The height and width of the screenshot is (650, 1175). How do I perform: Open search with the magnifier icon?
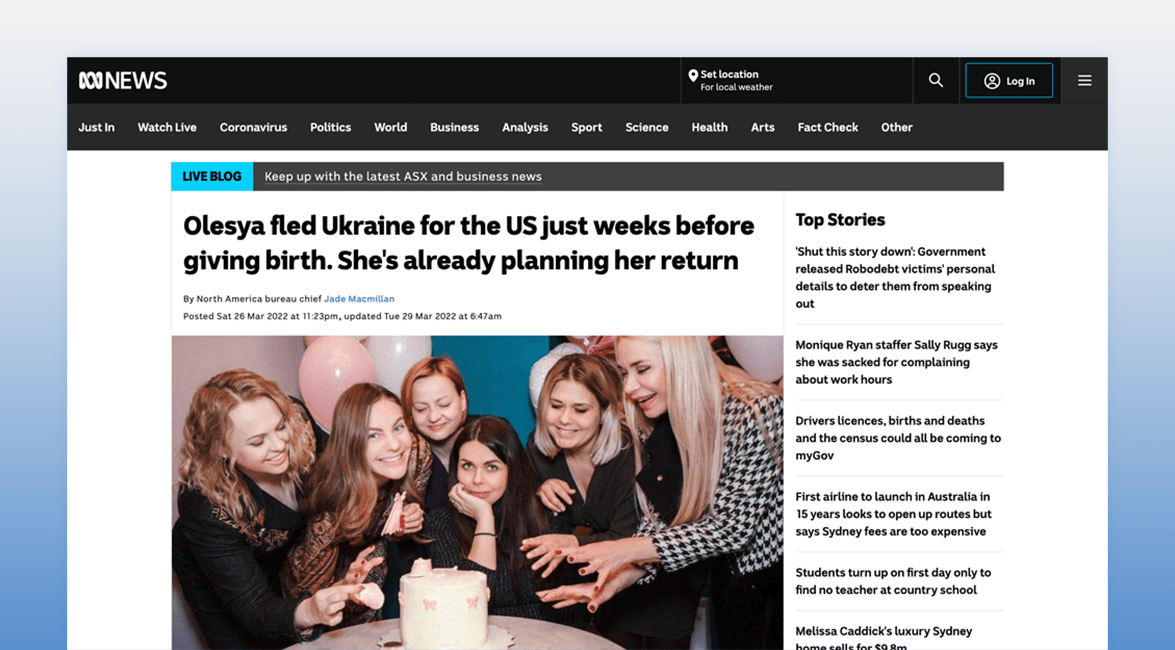coord(936,80)
